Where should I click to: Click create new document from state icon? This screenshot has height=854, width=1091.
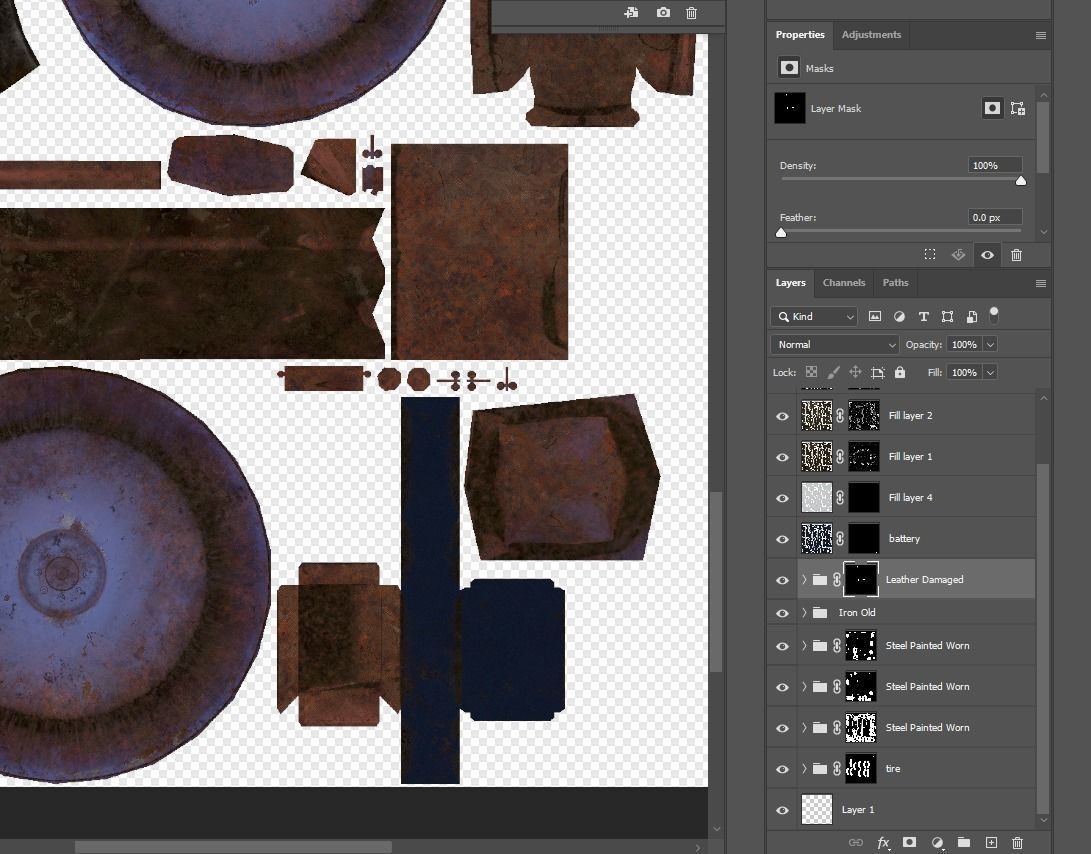631,13
